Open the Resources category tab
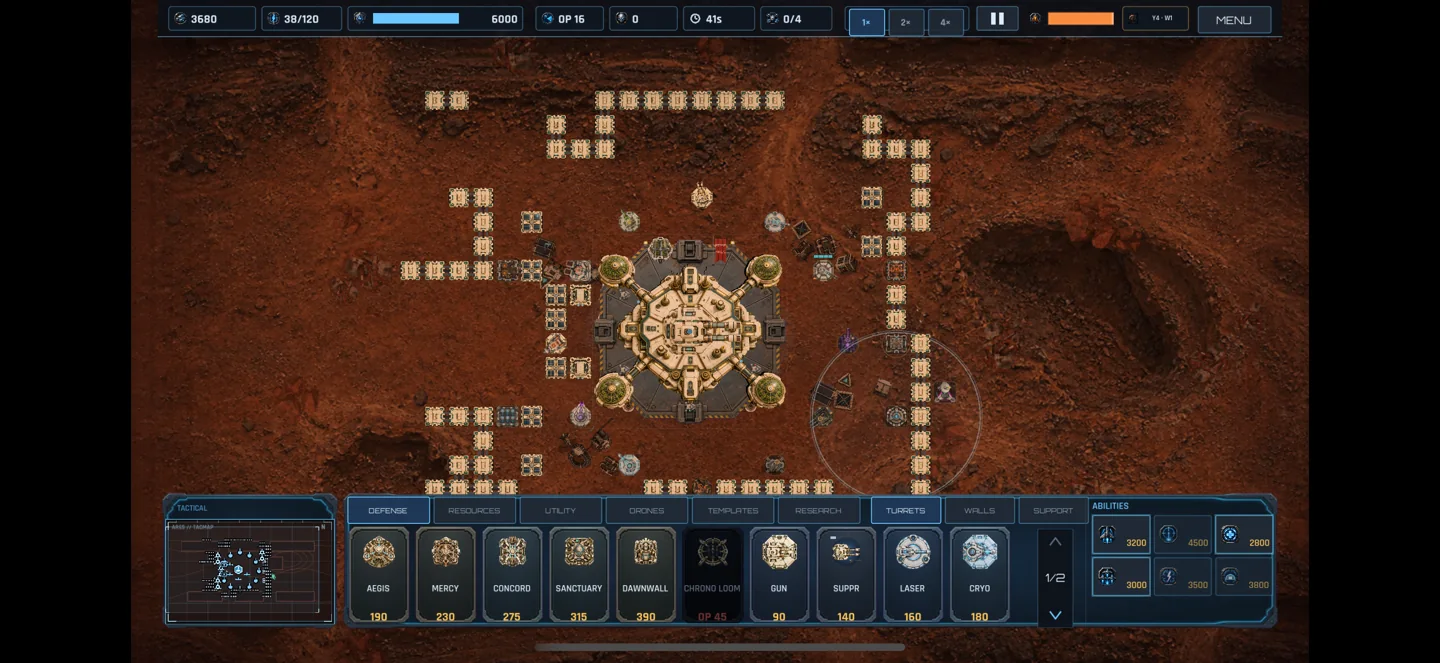This screenshot has width=1440, height=663. 474,510
